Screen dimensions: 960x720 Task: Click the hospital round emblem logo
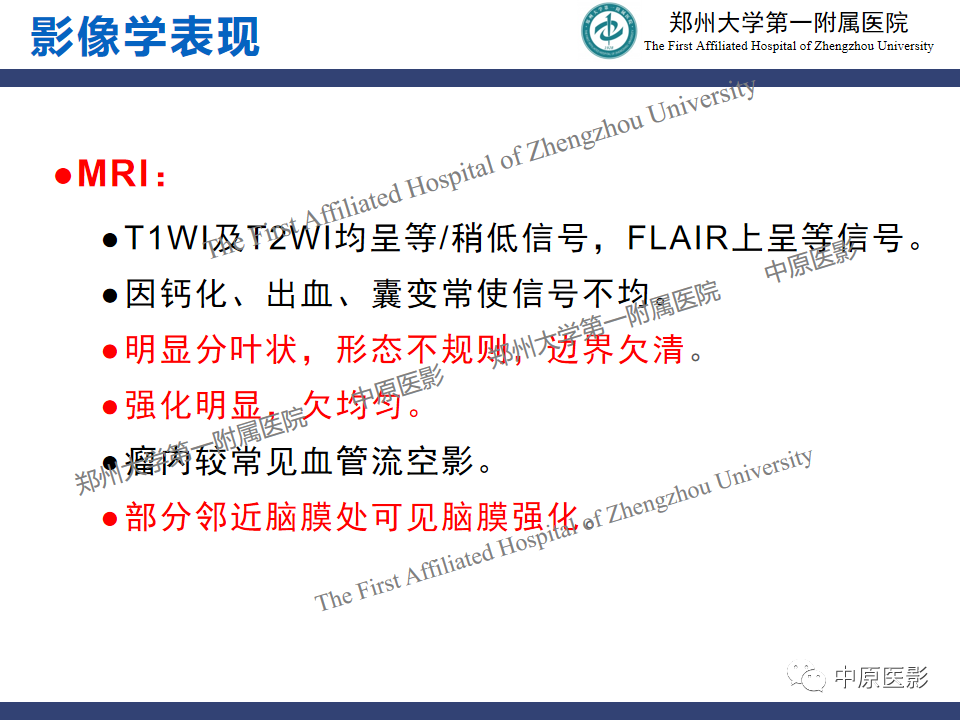click(x=609, y=31)
